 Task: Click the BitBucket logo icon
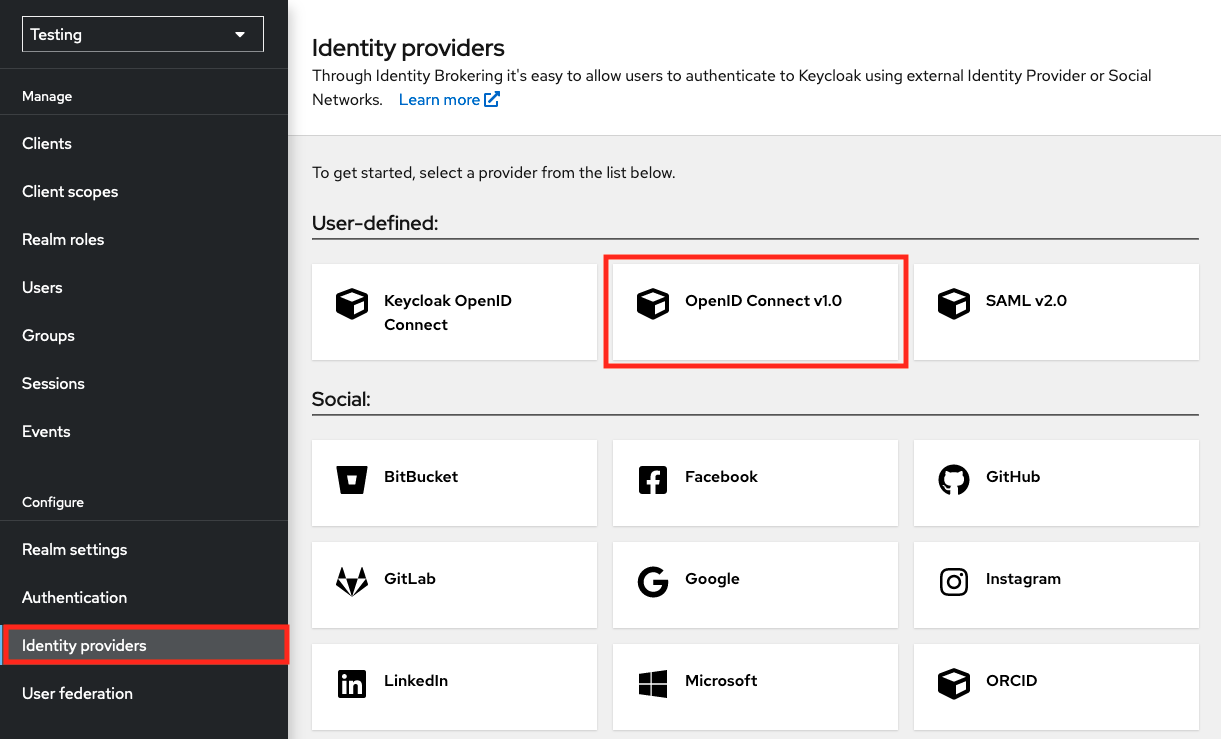[352, 480]
